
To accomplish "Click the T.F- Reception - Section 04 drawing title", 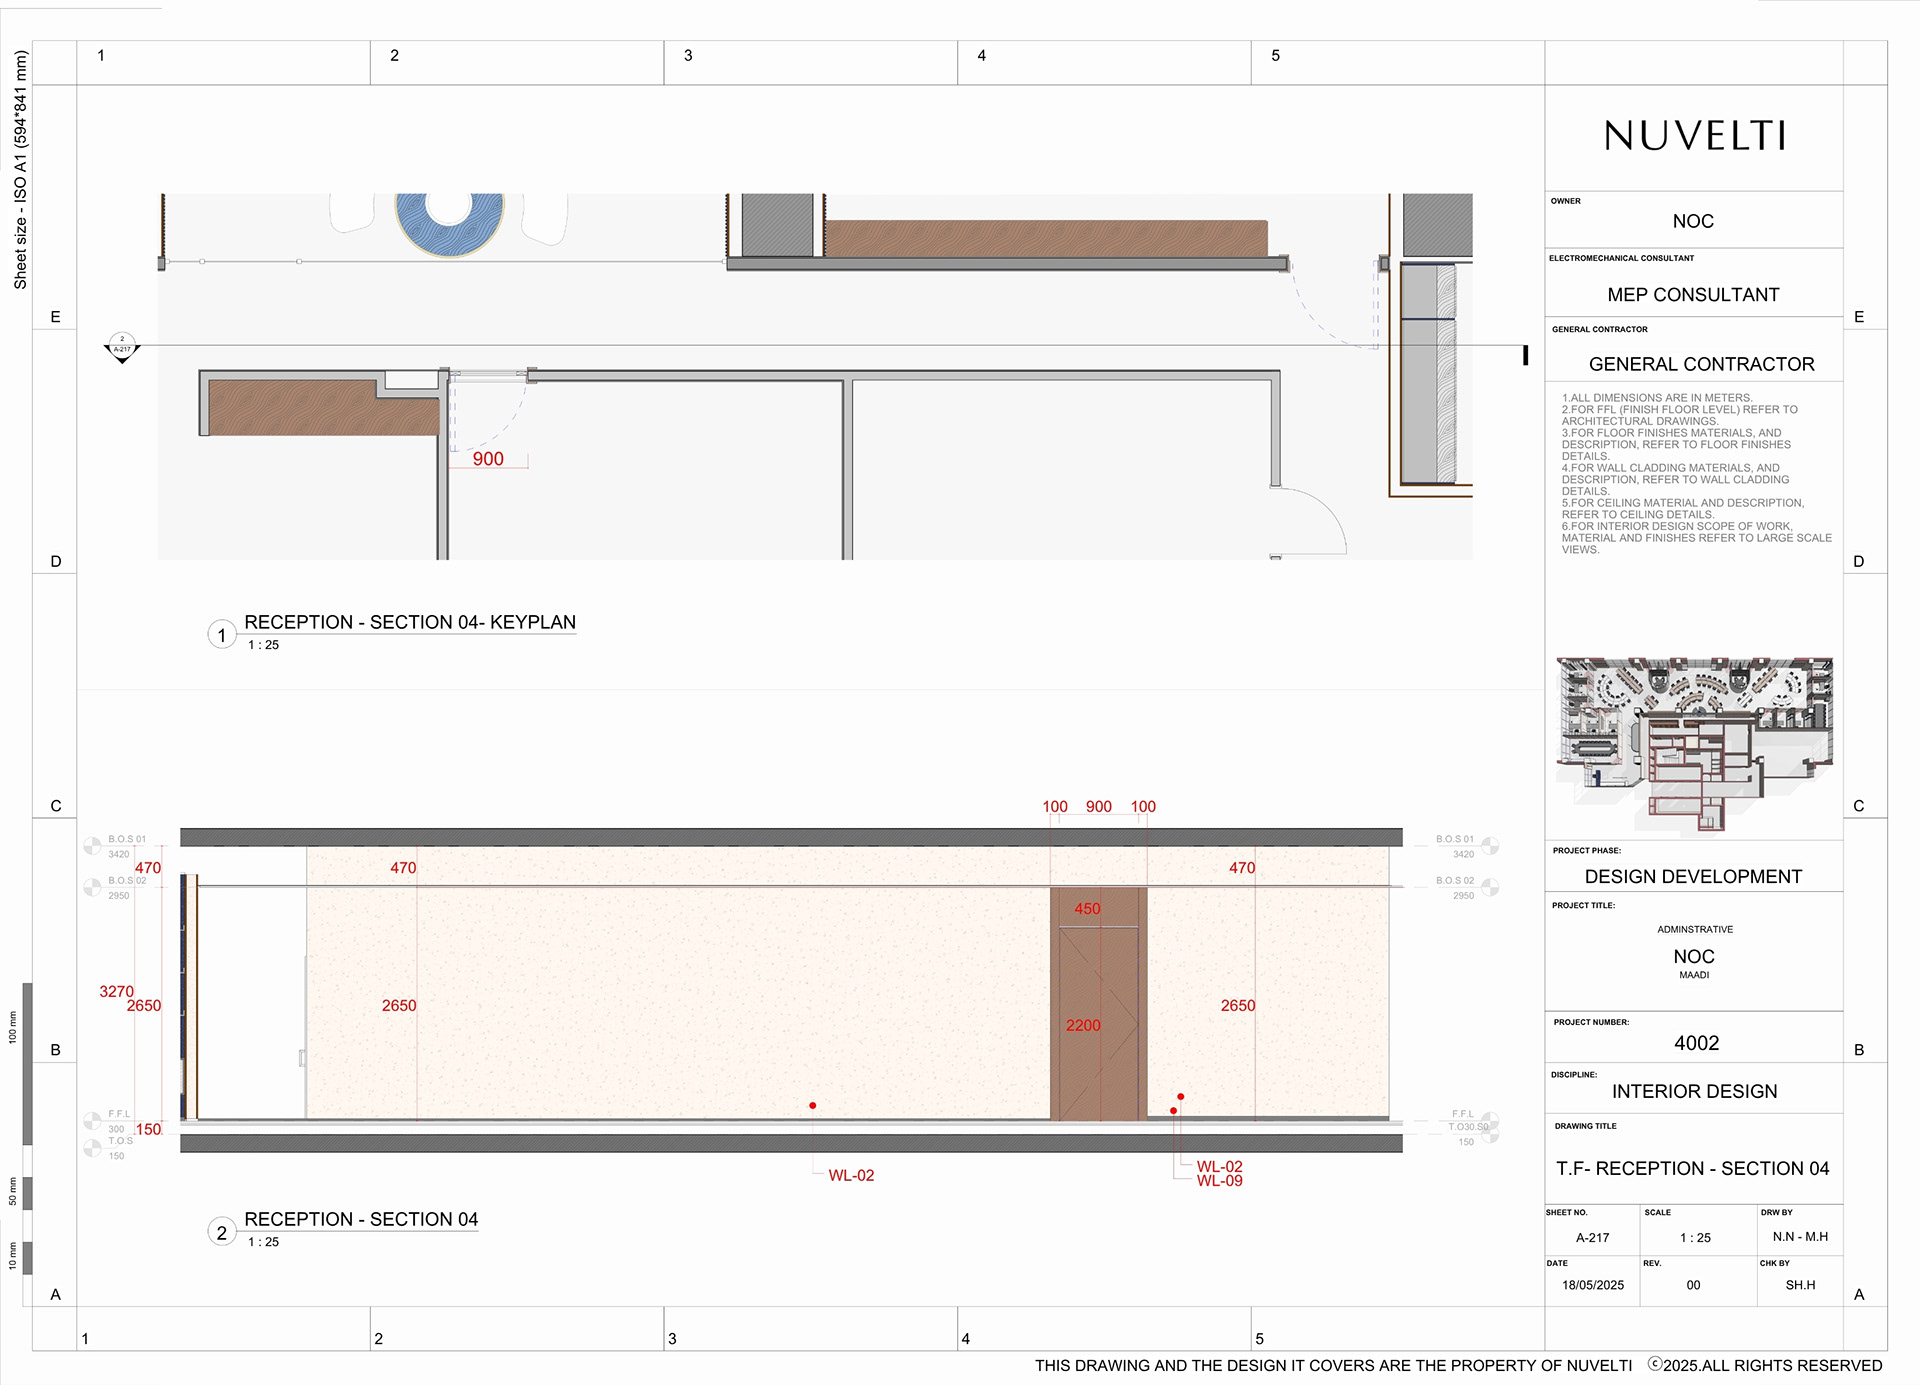I will [x=1693, y=1168].
